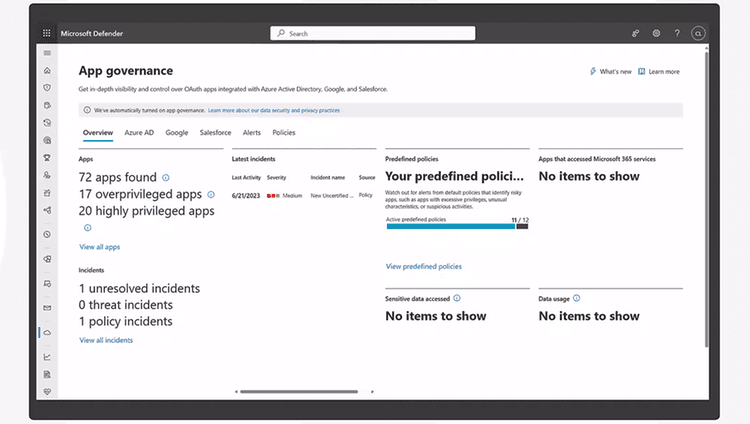Image resolution: width=750 pixels, height=424 pixels.
Task: Click the horizontal scrollbar left arrow
Action: pos(236,391)
